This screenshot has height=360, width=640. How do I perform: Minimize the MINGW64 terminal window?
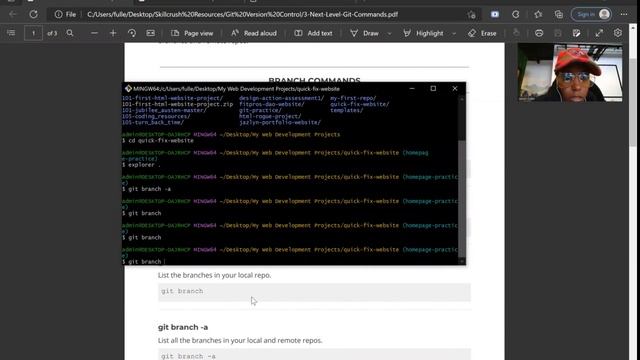(412, 89)
